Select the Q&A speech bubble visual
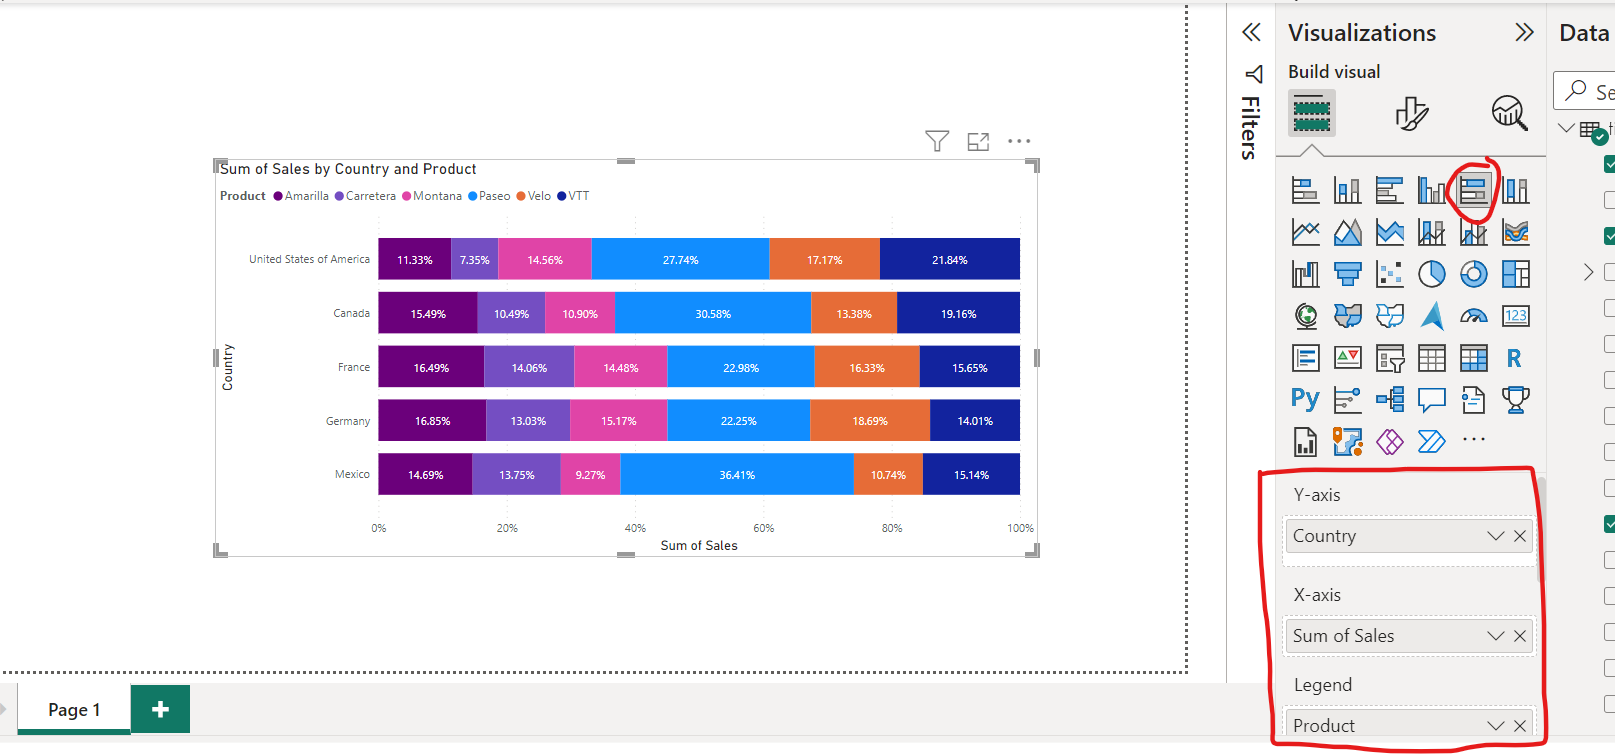The height and width of the screenshot is (755, 1615). [1431, 400]
